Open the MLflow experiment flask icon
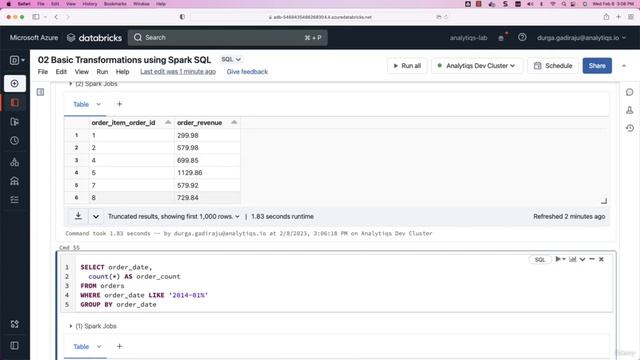640x360 pixels. coord(629,110)
